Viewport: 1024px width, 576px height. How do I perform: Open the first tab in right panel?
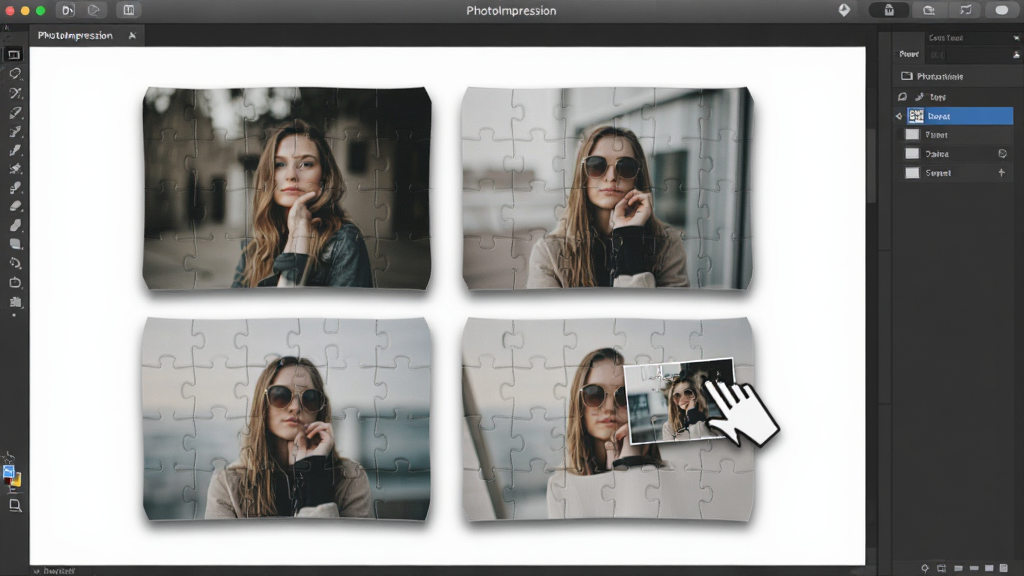click(x=908, y=54)
